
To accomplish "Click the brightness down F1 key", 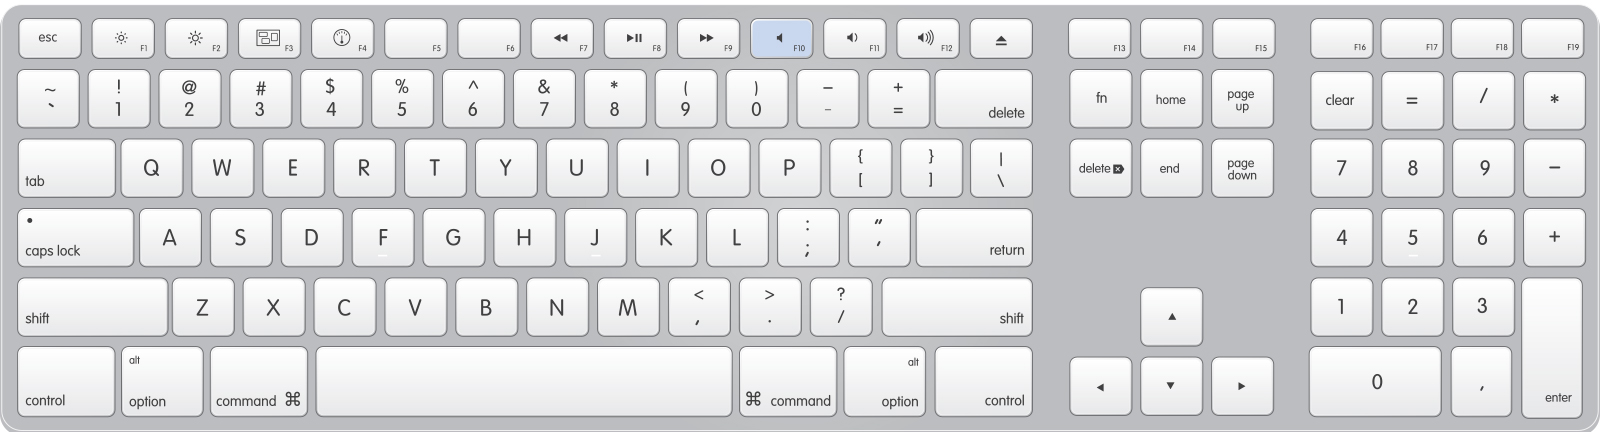I will click(x=124, y=39).
